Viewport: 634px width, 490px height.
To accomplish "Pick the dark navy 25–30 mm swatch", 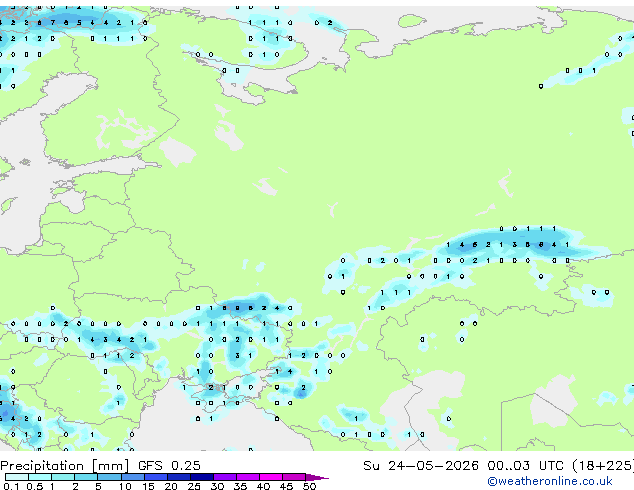I will [x=202, y=477].
